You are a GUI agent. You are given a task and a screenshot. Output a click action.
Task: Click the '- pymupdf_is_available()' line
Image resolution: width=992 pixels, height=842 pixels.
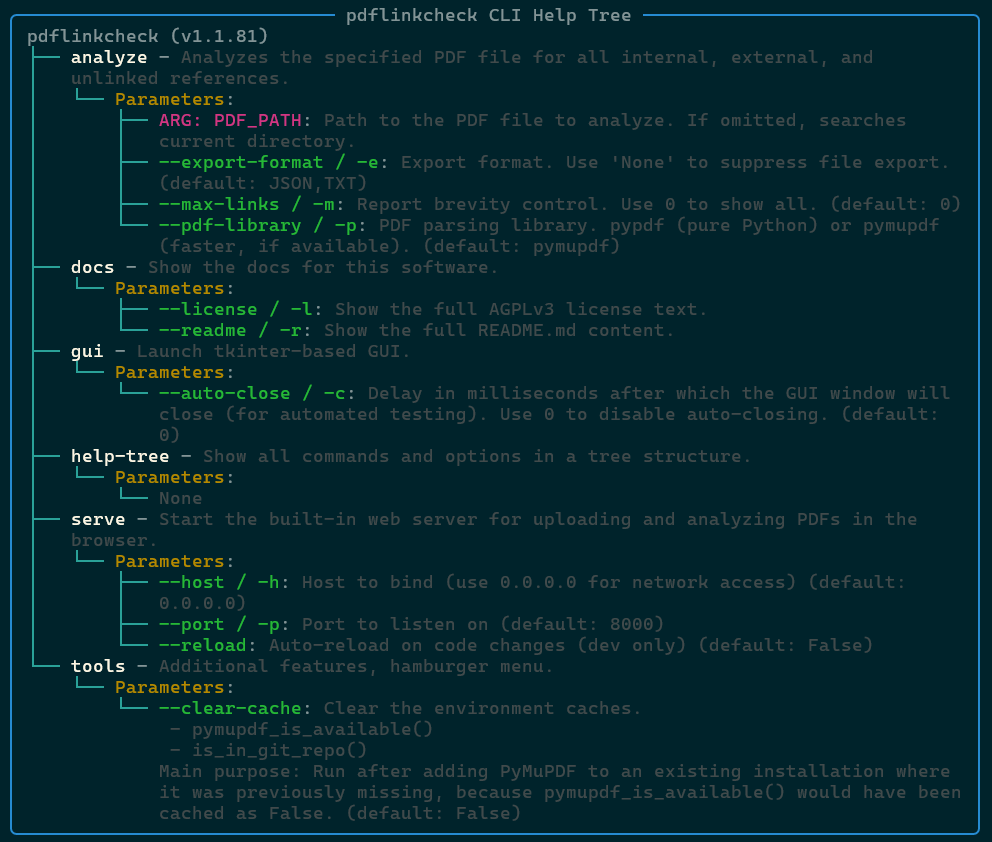pyautogui.click(x=302, y=729)
